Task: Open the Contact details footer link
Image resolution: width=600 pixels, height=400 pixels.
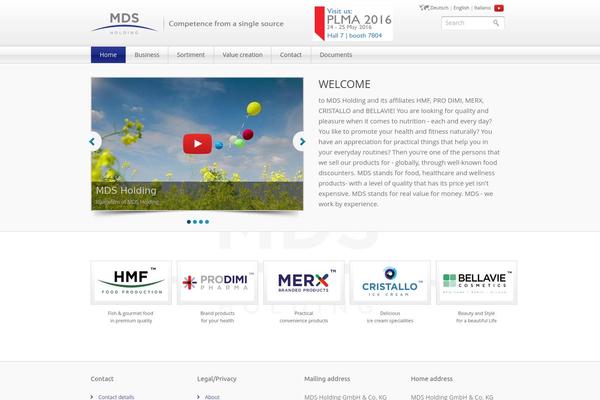Action: point(116,397)
